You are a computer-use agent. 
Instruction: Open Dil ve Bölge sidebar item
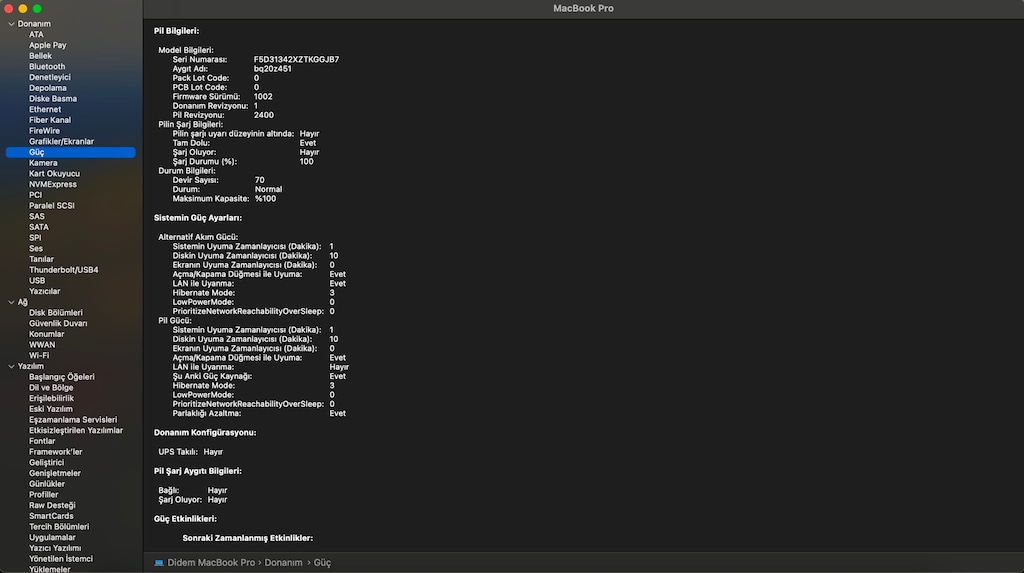coord(51,387)
